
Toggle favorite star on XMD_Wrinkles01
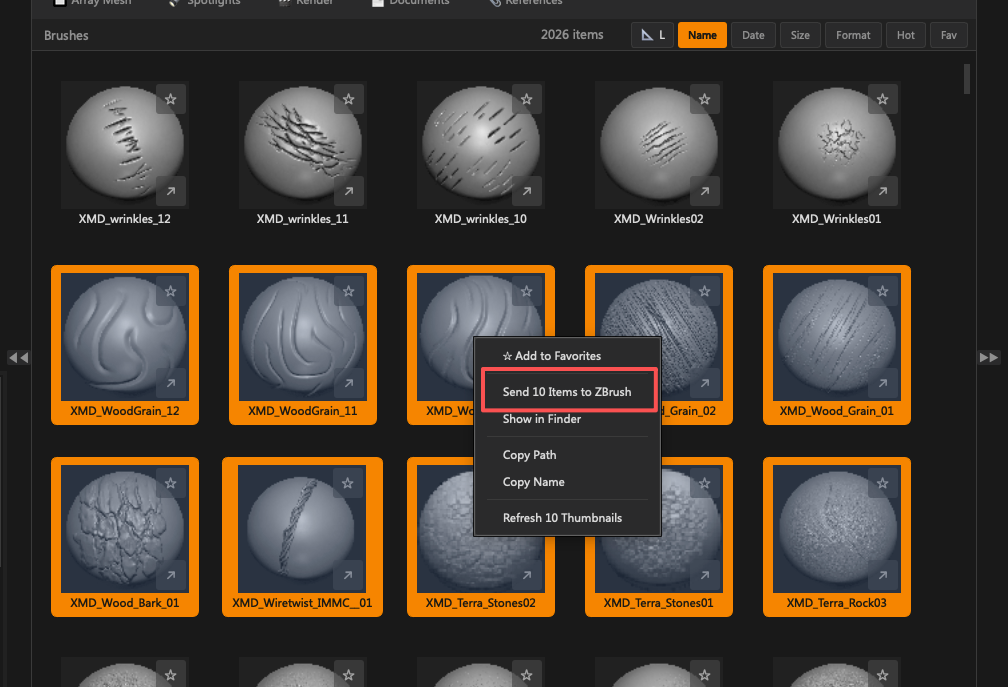click(x=882, y=99)
